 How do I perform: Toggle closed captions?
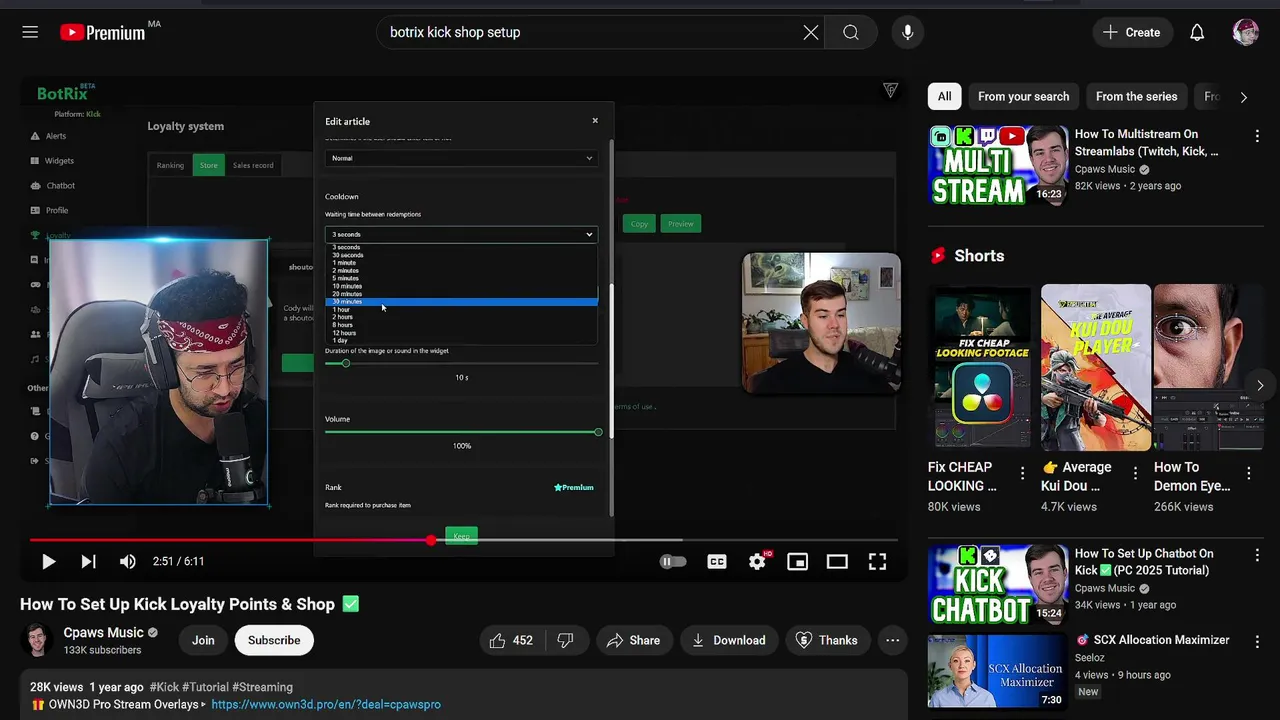click(717, 562)
